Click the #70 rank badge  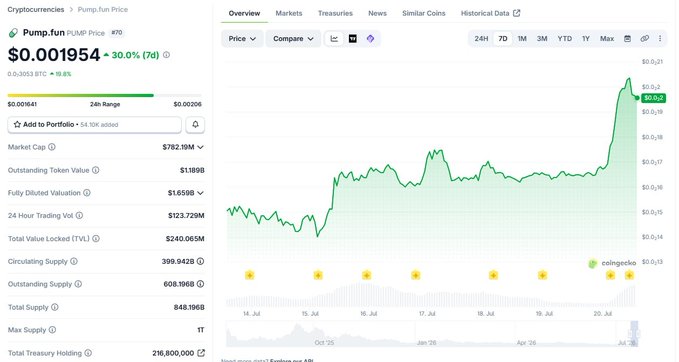tap(117, 32)
